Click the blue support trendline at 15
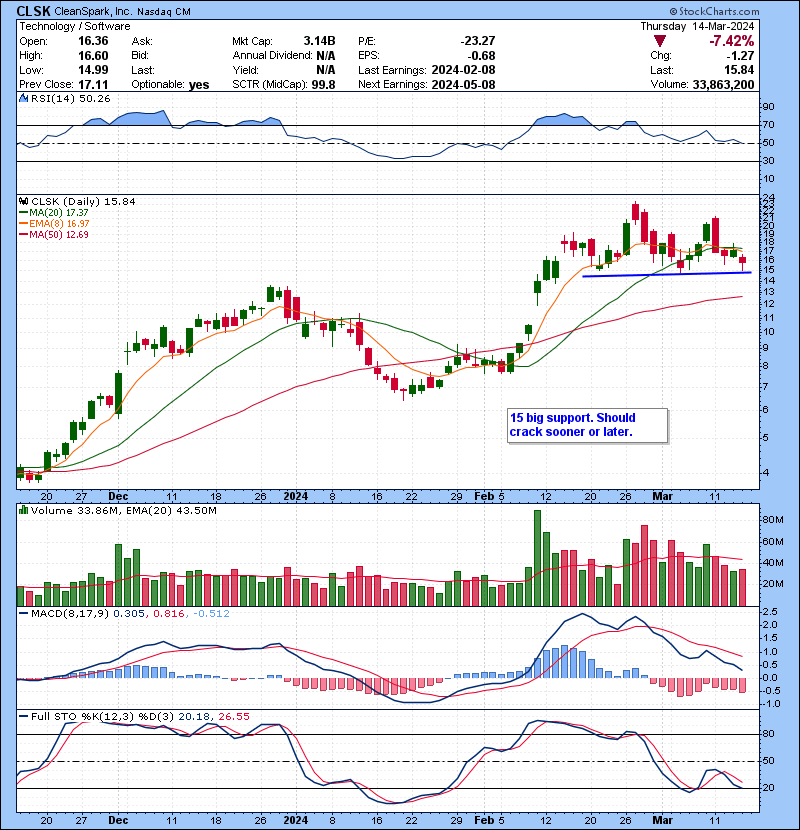 coord(667,274)
